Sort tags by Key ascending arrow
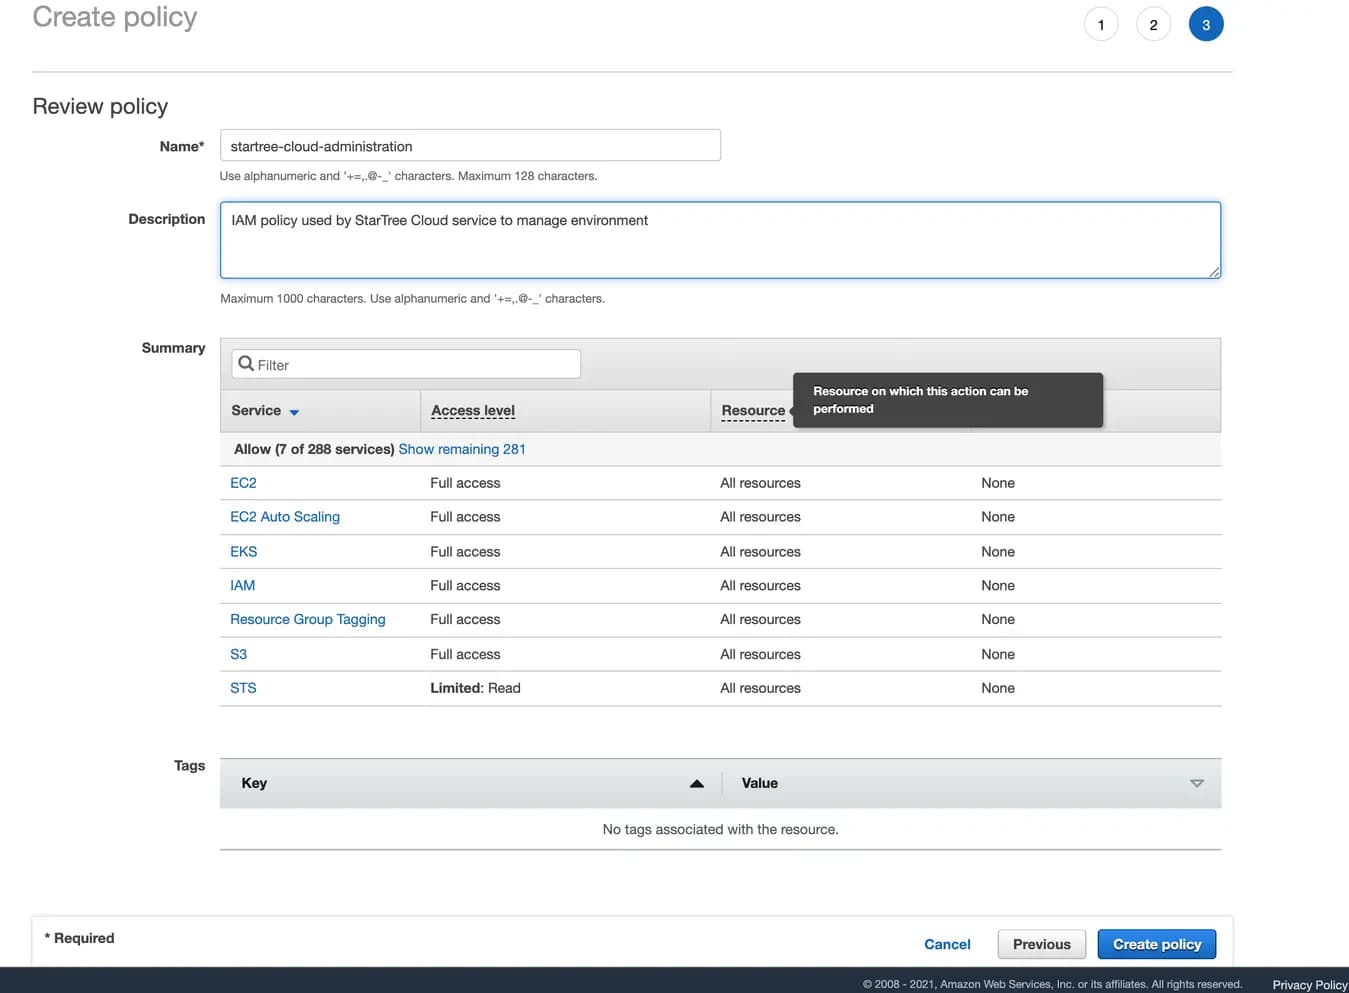 697,784
